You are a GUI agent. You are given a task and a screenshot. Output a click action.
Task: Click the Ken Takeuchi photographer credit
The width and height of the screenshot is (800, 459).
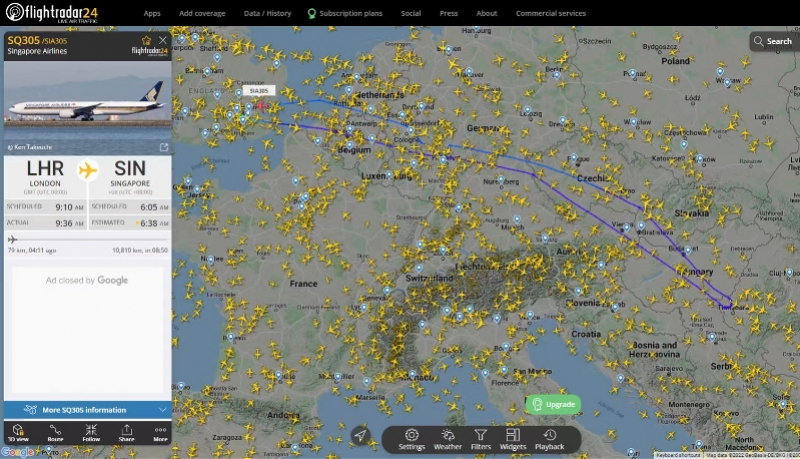(30, 147)
